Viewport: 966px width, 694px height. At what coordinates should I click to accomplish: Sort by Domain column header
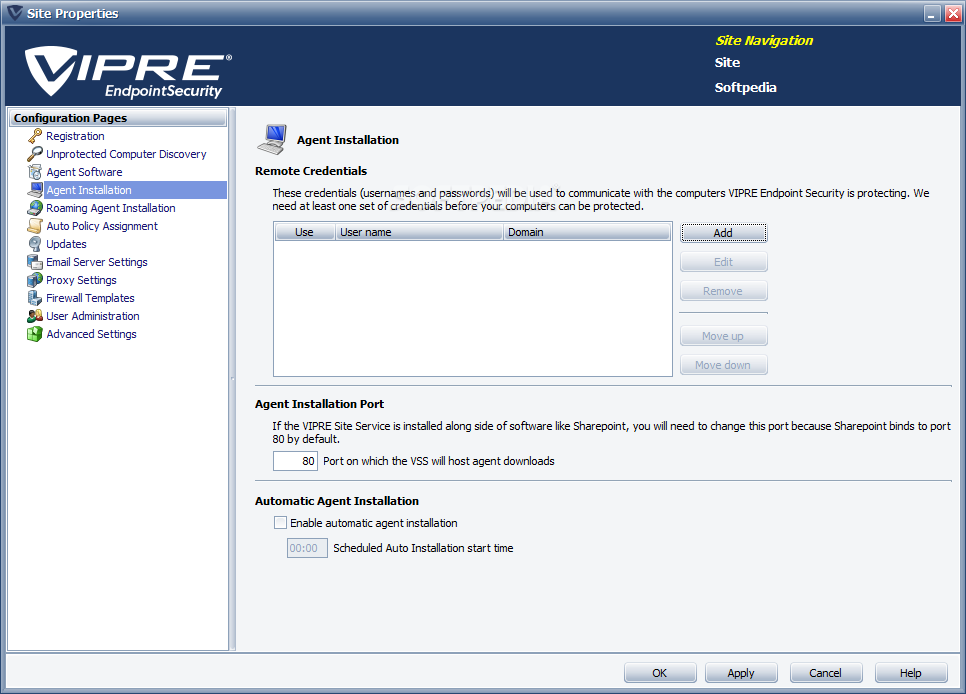coord(586,232)
